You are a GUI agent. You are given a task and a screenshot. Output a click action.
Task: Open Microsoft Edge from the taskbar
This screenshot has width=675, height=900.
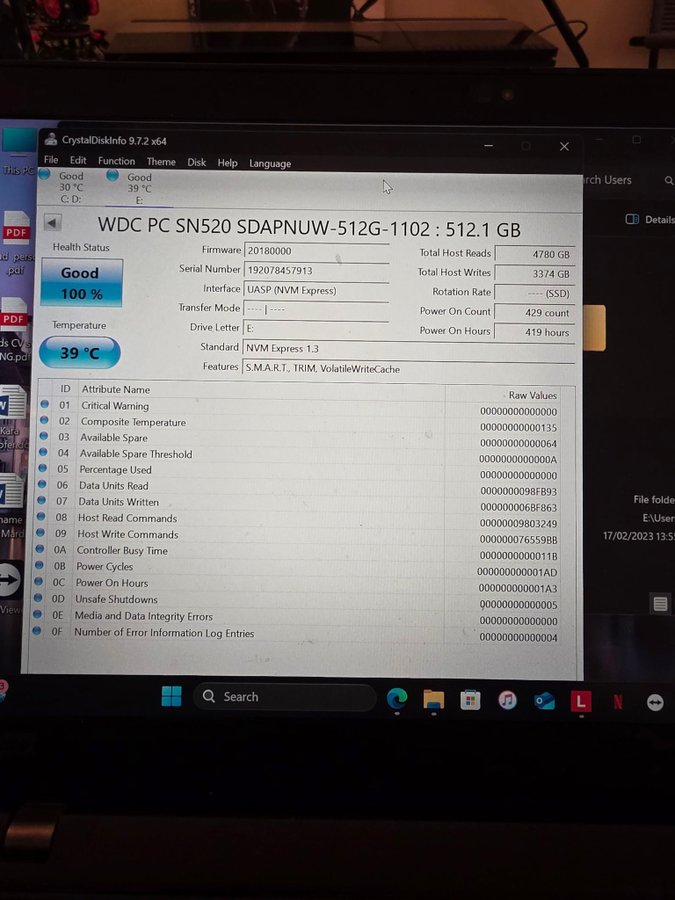coord(397,700)
